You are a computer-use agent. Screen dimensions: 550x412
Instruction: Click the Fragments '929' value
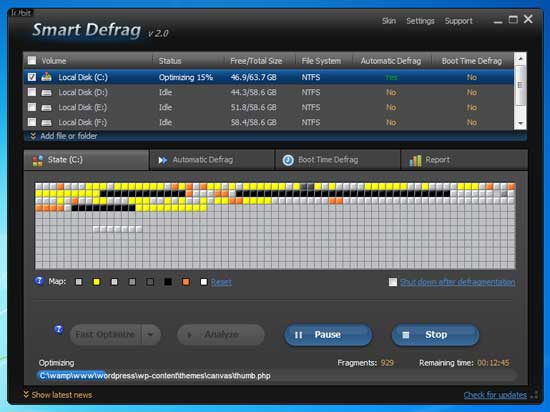pos(387,363)
